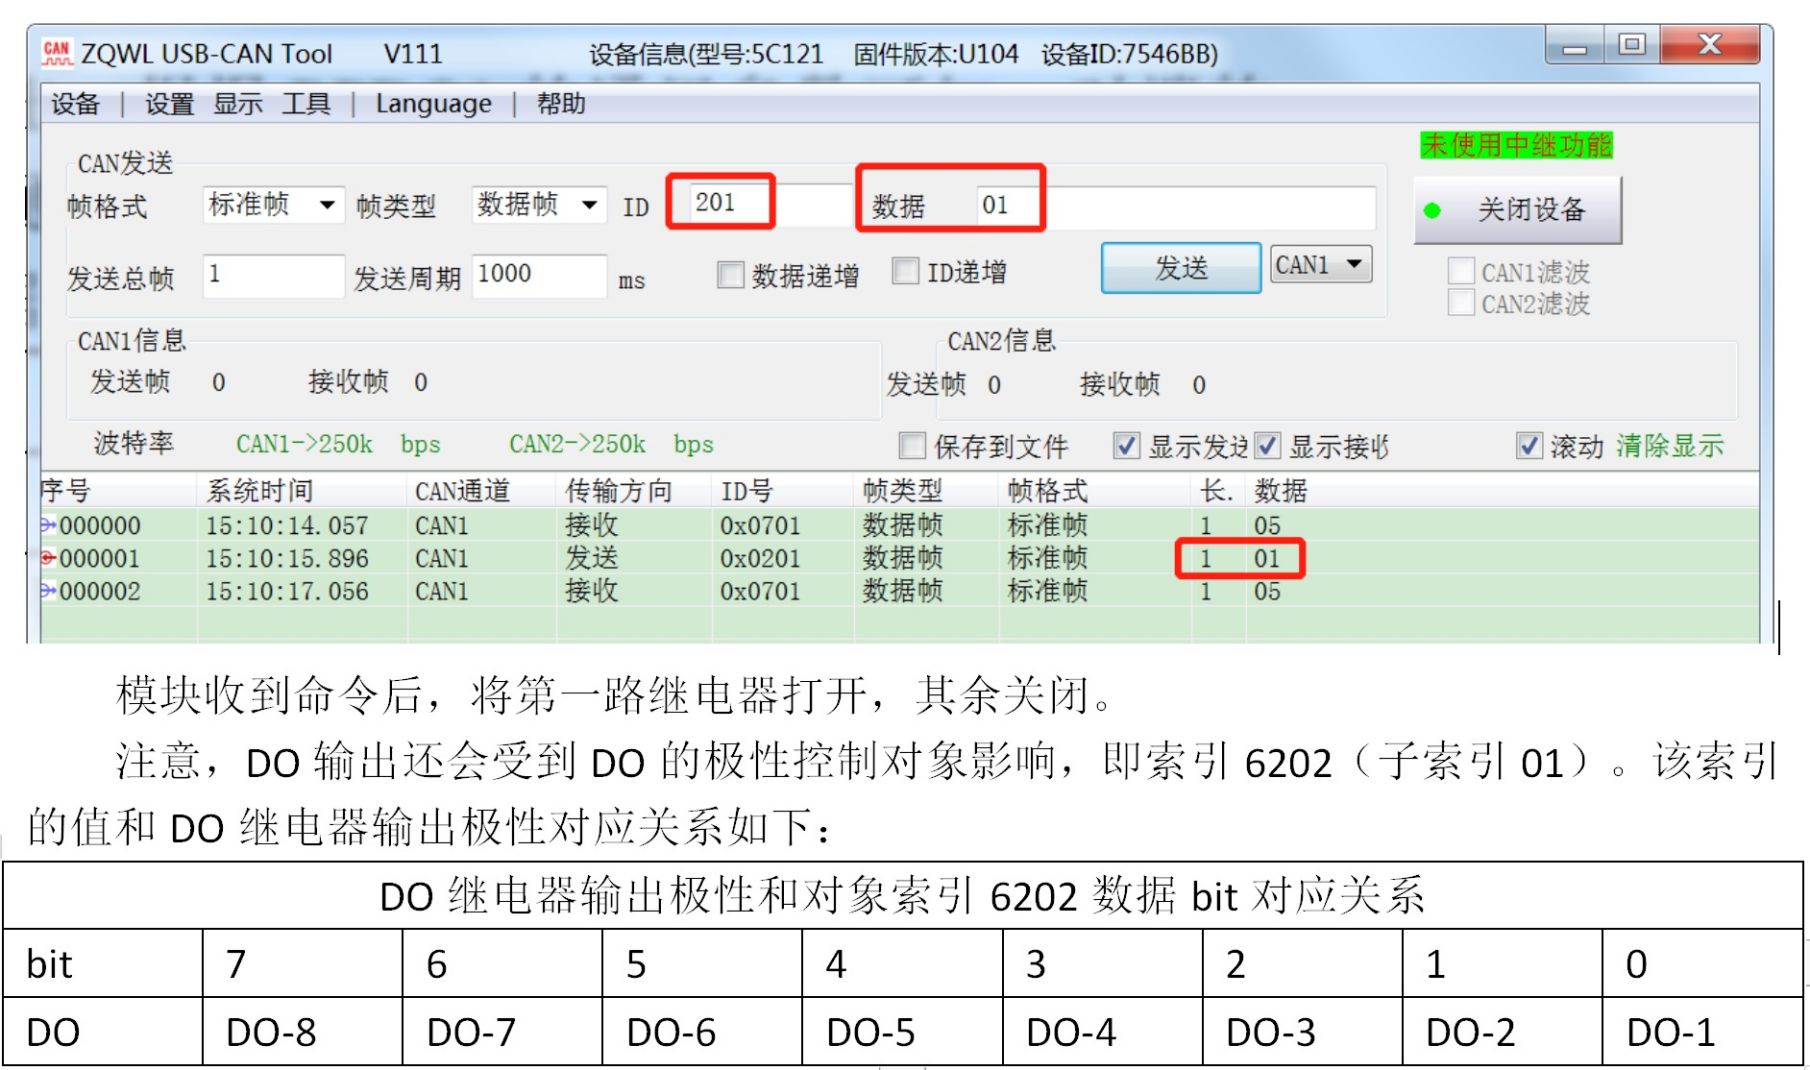The width and height of the screenshot is (1810, 1070).
Task: Open the 帧类型 数据帧 dropdown
Action: [590, 205]
